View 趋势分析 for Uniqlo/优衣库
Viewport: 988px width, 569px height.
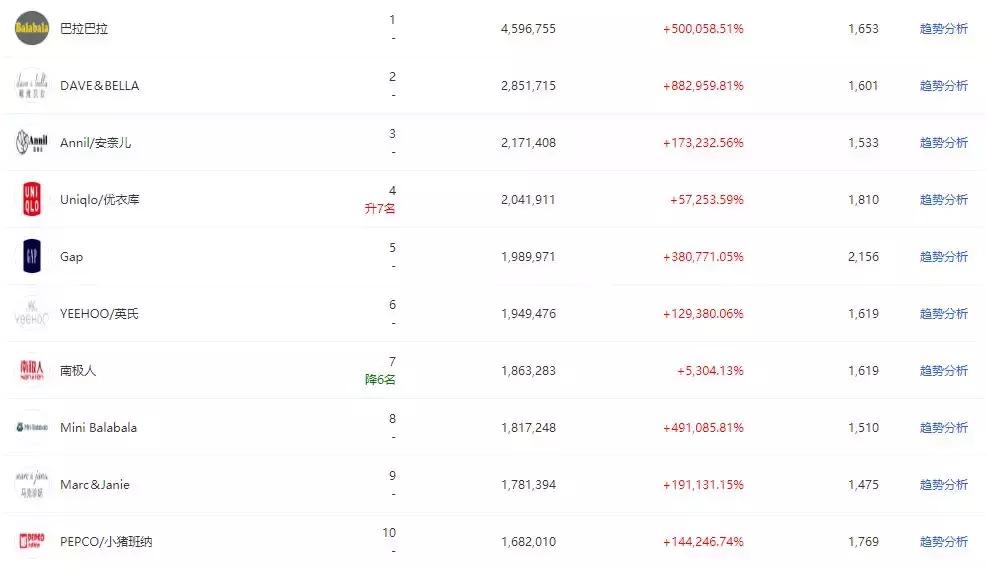[x=943, y=200]
